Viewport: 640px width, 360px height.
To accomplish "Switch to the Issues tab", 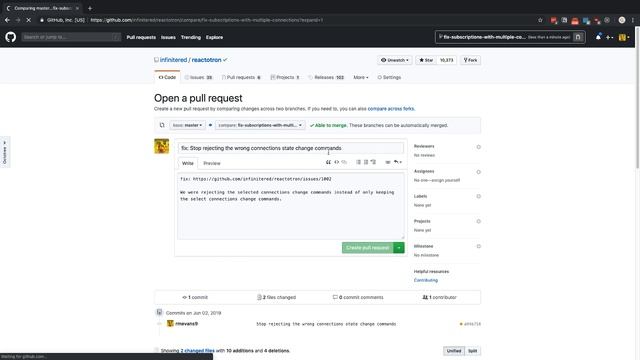I will pos(198,77).
